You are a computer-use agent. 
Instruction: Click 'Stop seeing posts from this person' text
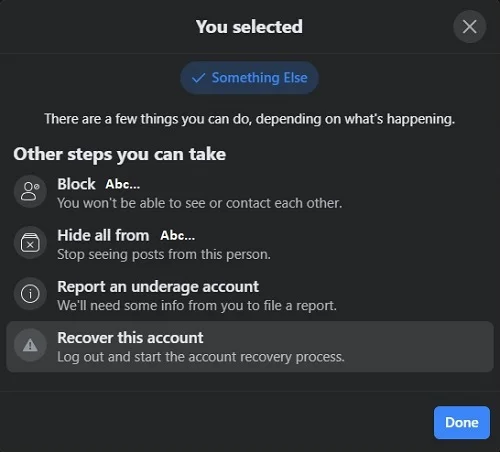coord(164,254)
